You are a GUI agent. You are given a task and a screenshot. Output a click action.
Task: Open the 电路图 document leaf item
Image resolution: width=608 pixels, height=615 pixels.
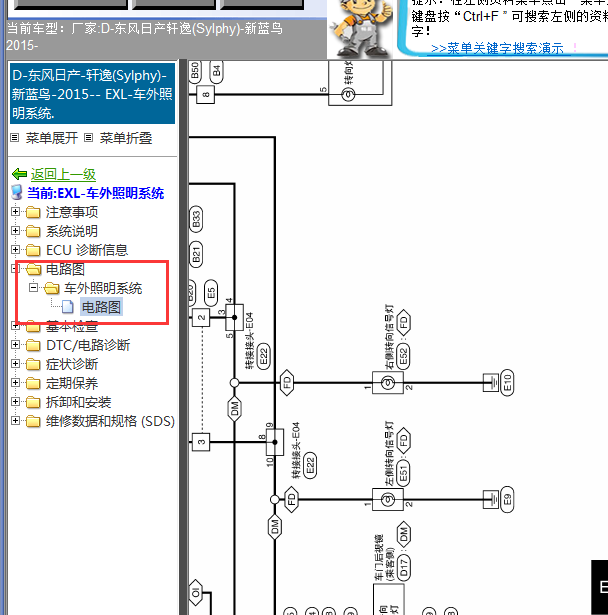point(101,307)
